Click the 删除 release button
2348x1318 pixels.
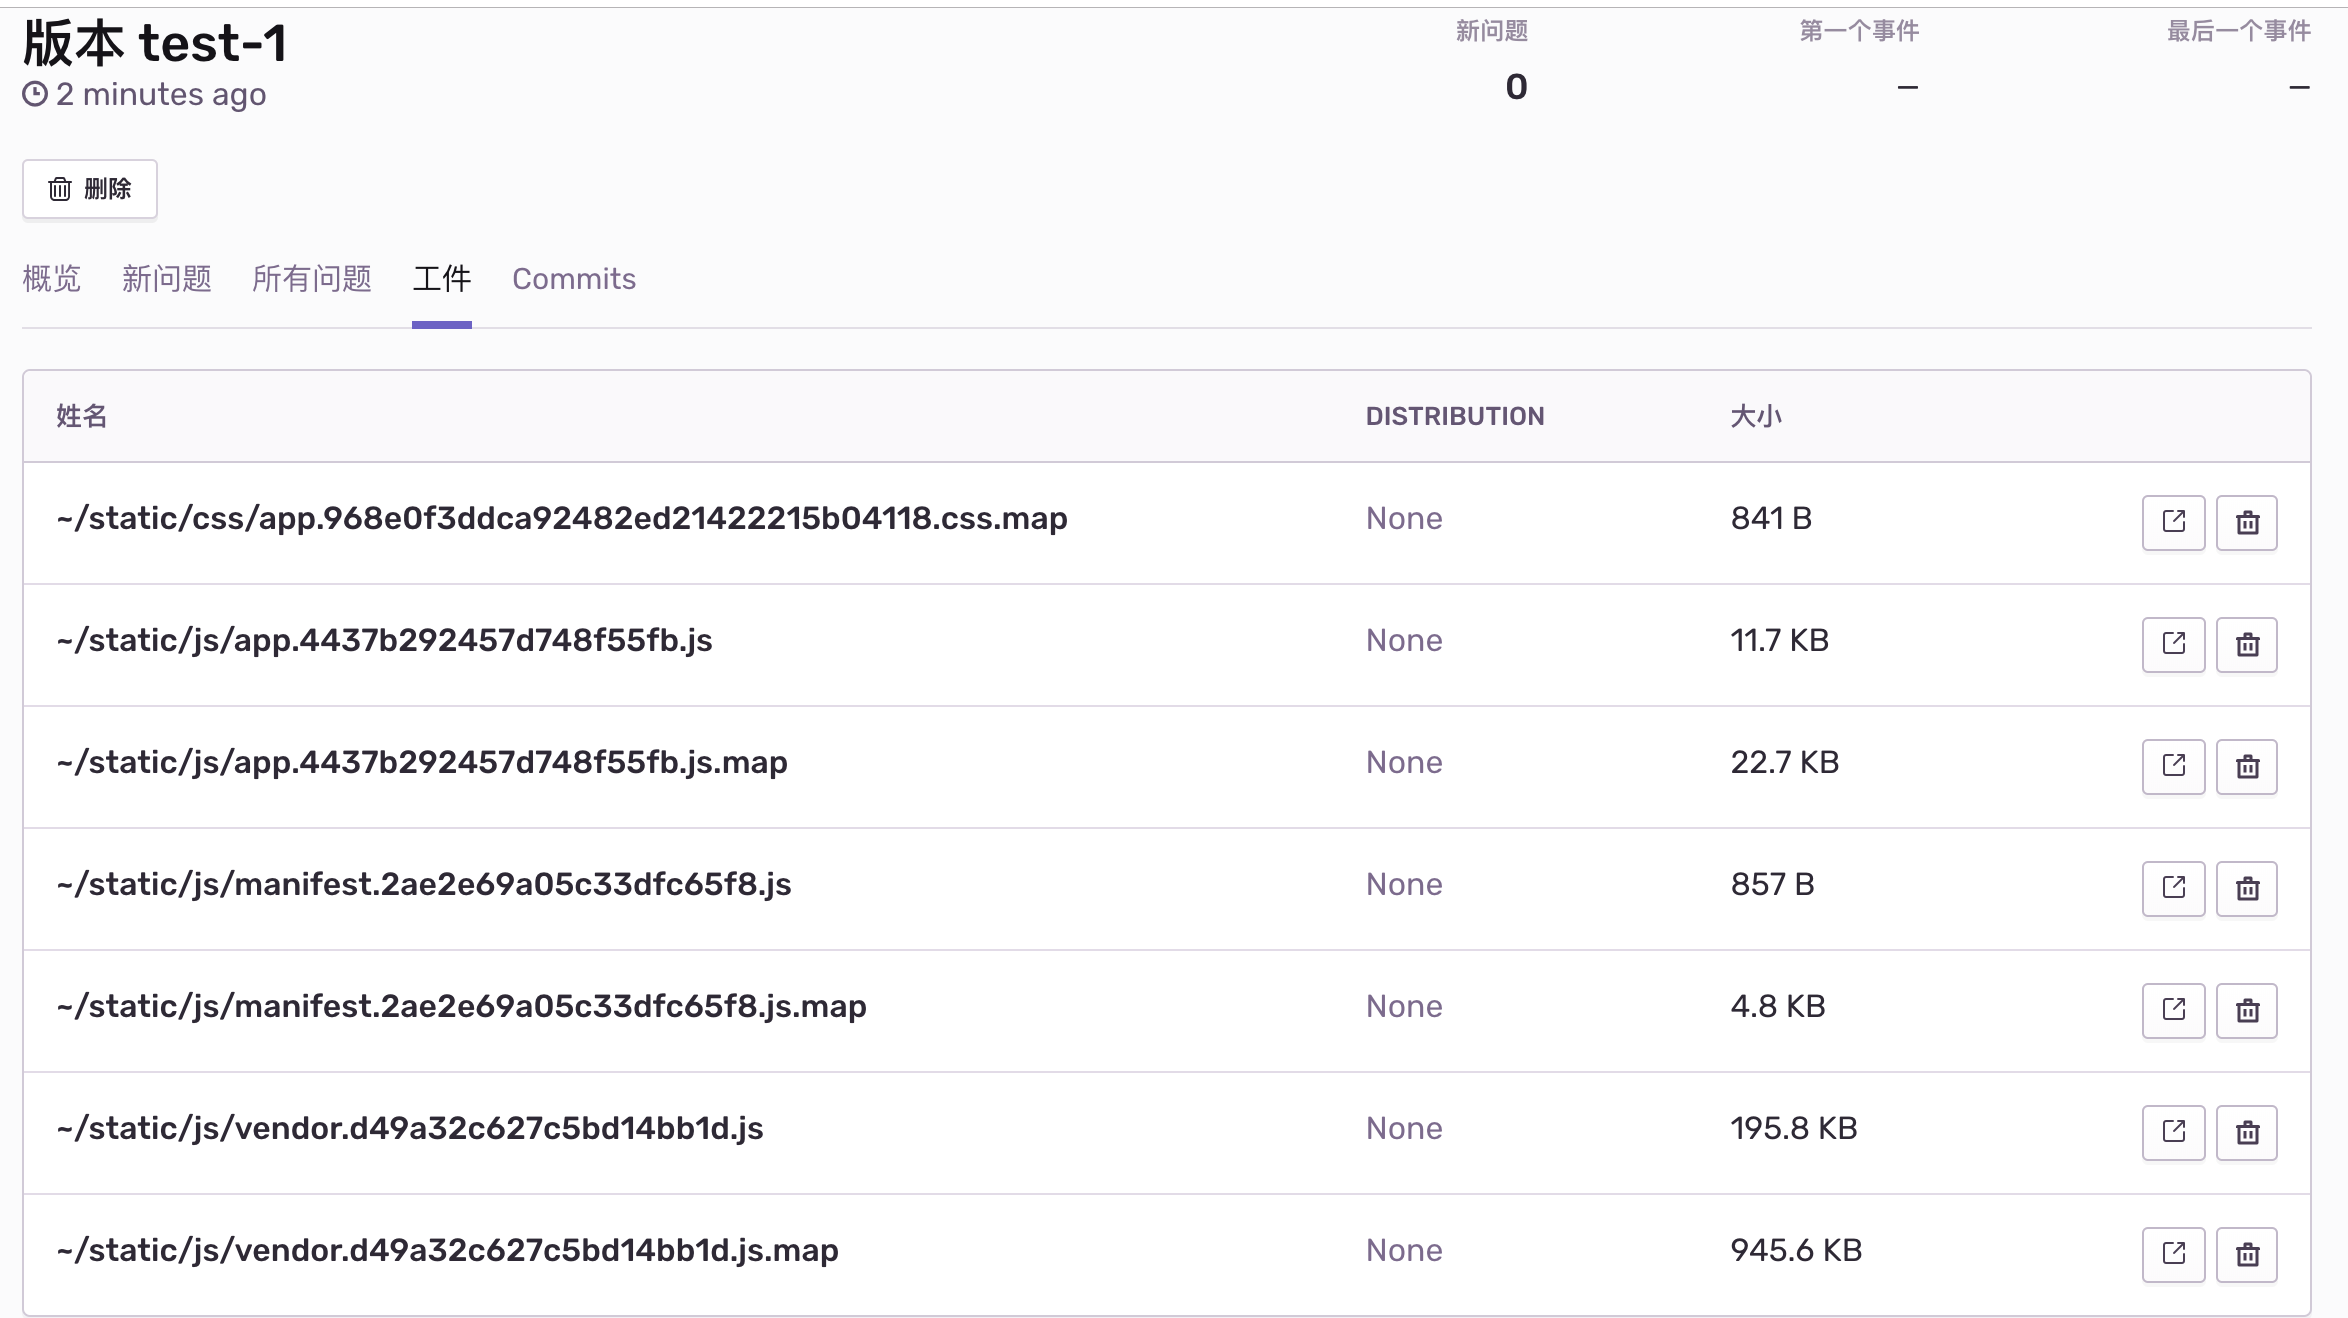(90, 189)
